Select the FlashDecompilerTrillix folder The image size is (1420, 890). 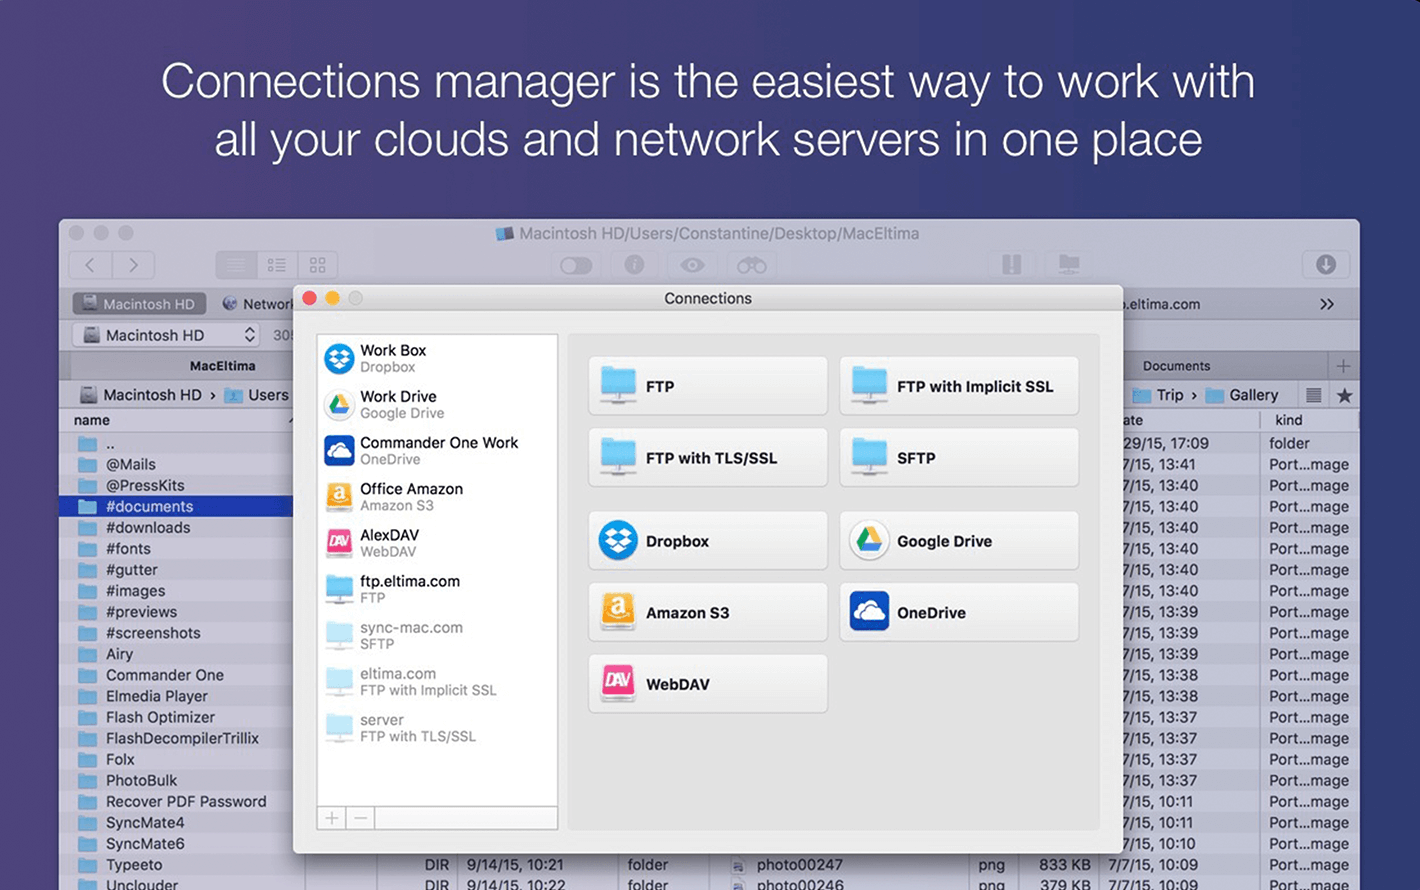(176, 738)
